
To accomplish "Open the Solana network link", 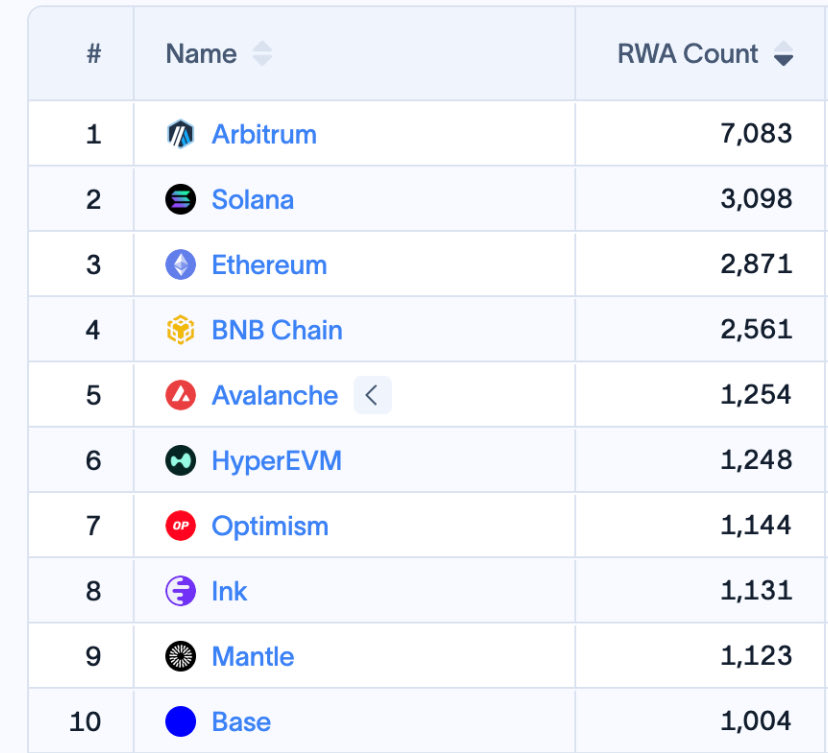I will (252, 200).
